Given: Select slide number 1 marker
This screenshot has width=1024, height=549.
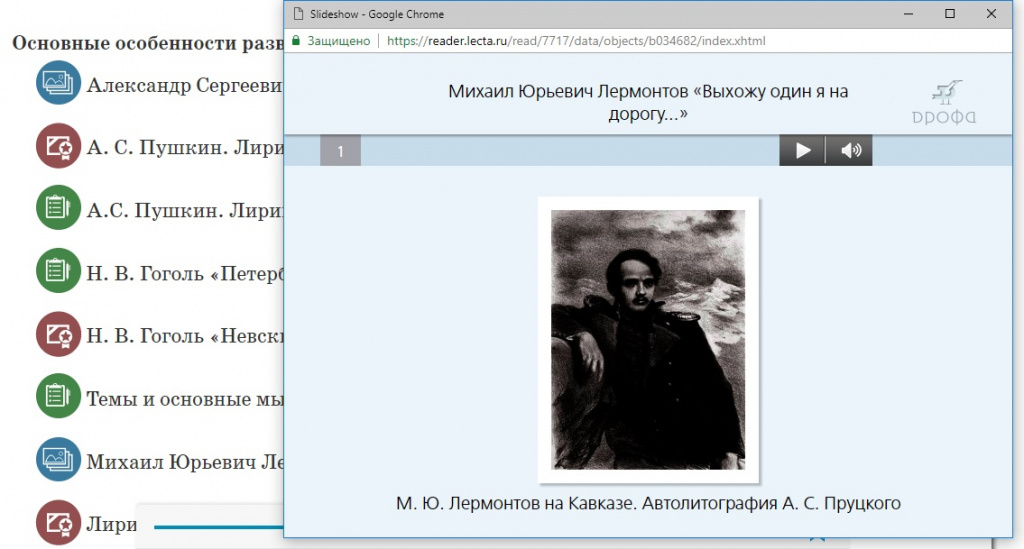Looking at the screenshot, I should [340, 151].
